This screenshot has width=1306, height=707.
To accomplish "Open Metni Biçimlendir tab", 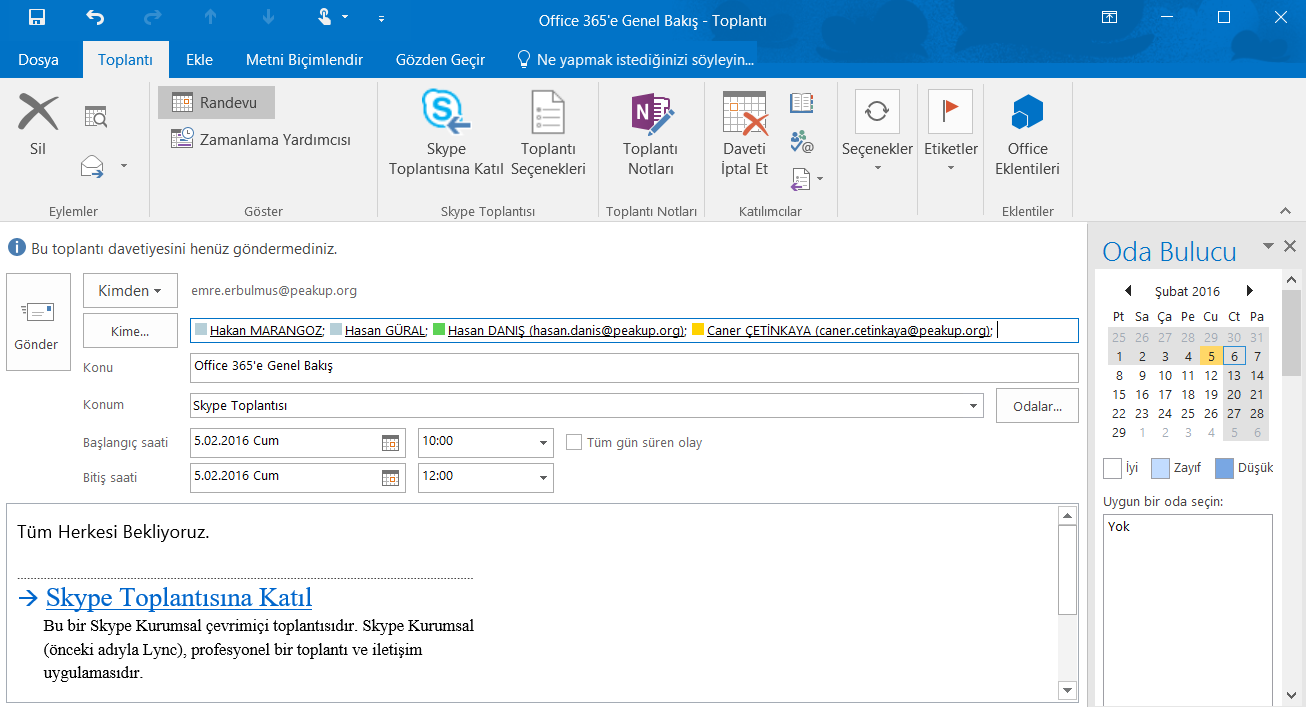I will tap(304, 60).
